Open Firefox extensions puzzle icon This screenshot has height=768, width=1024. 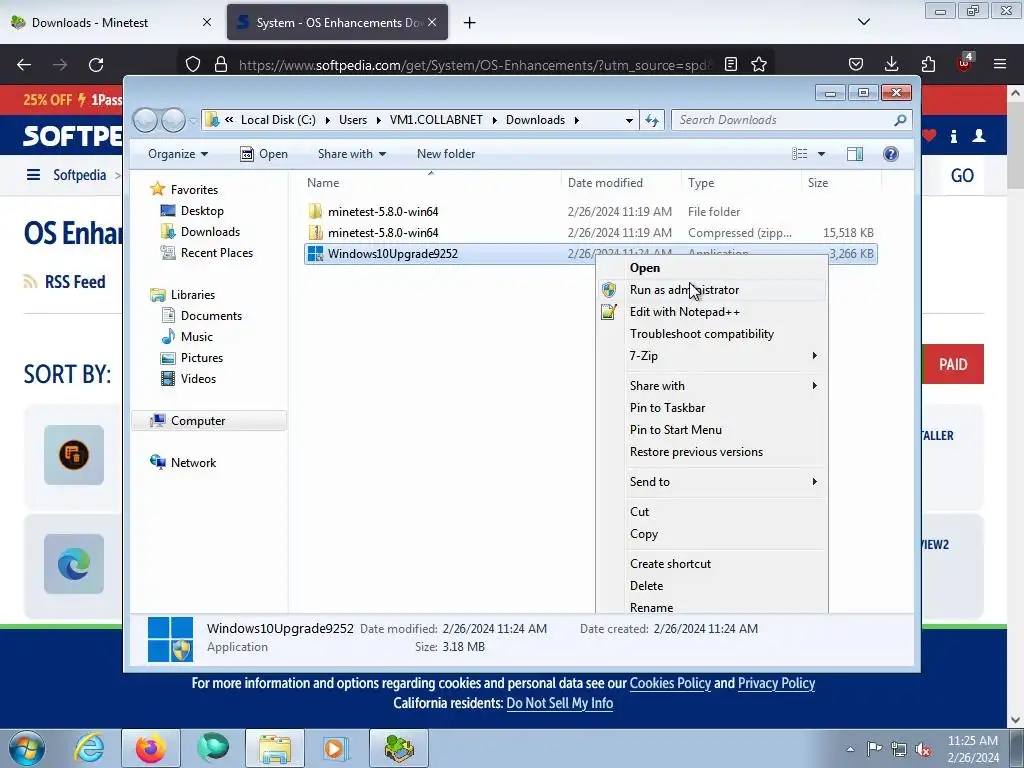pos(928,65)
